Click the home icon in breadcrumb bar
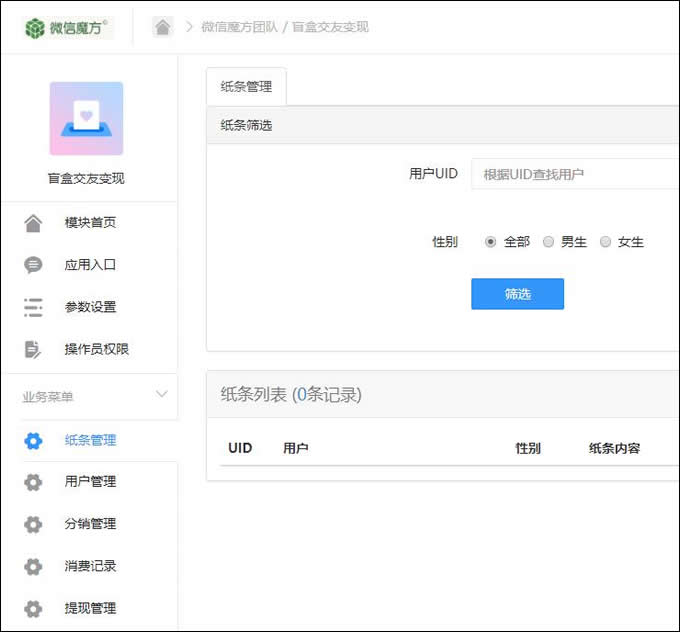The image size is (680, 632). [x=163, y=27]
